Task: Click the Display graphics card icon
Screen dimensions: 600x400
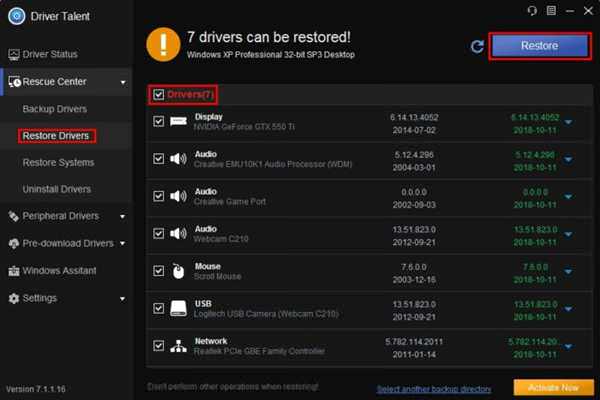Action: coord(178,121)
